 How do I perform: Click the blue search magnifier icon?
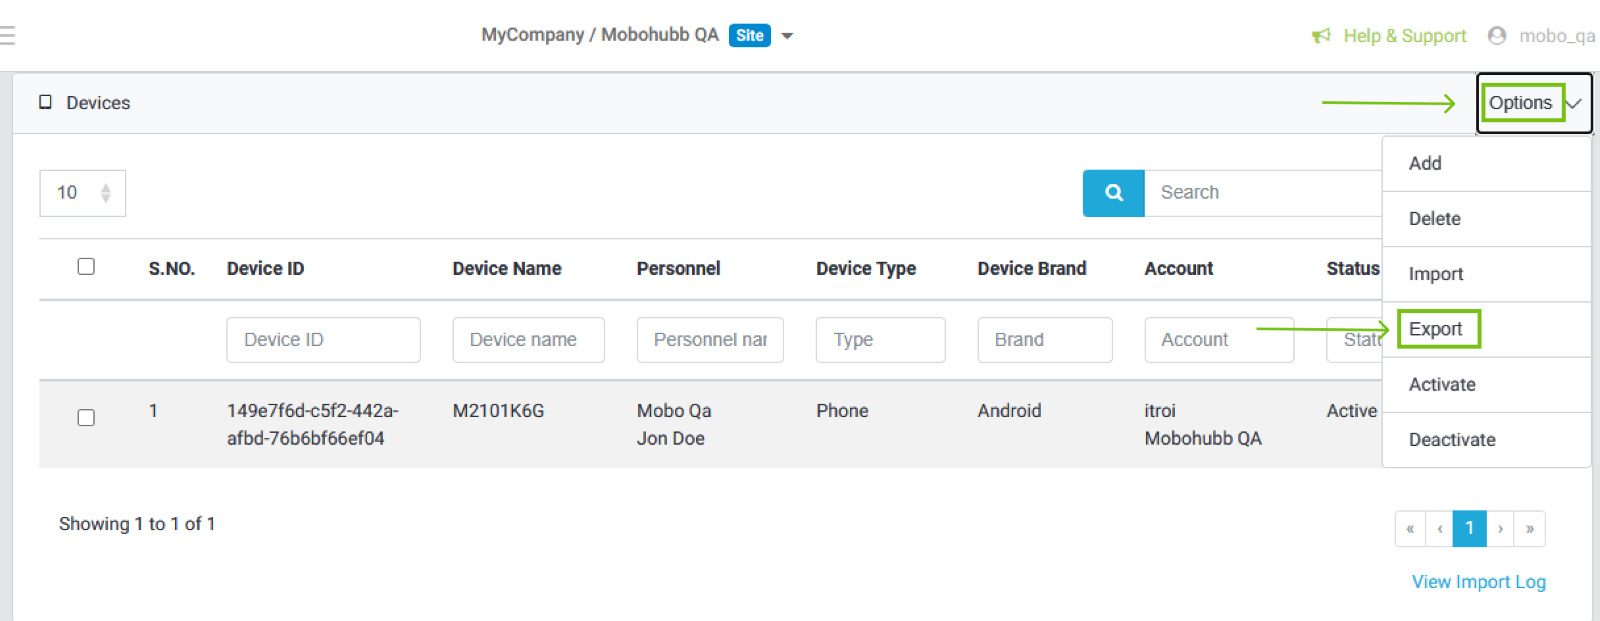[x=1113, y=193]
